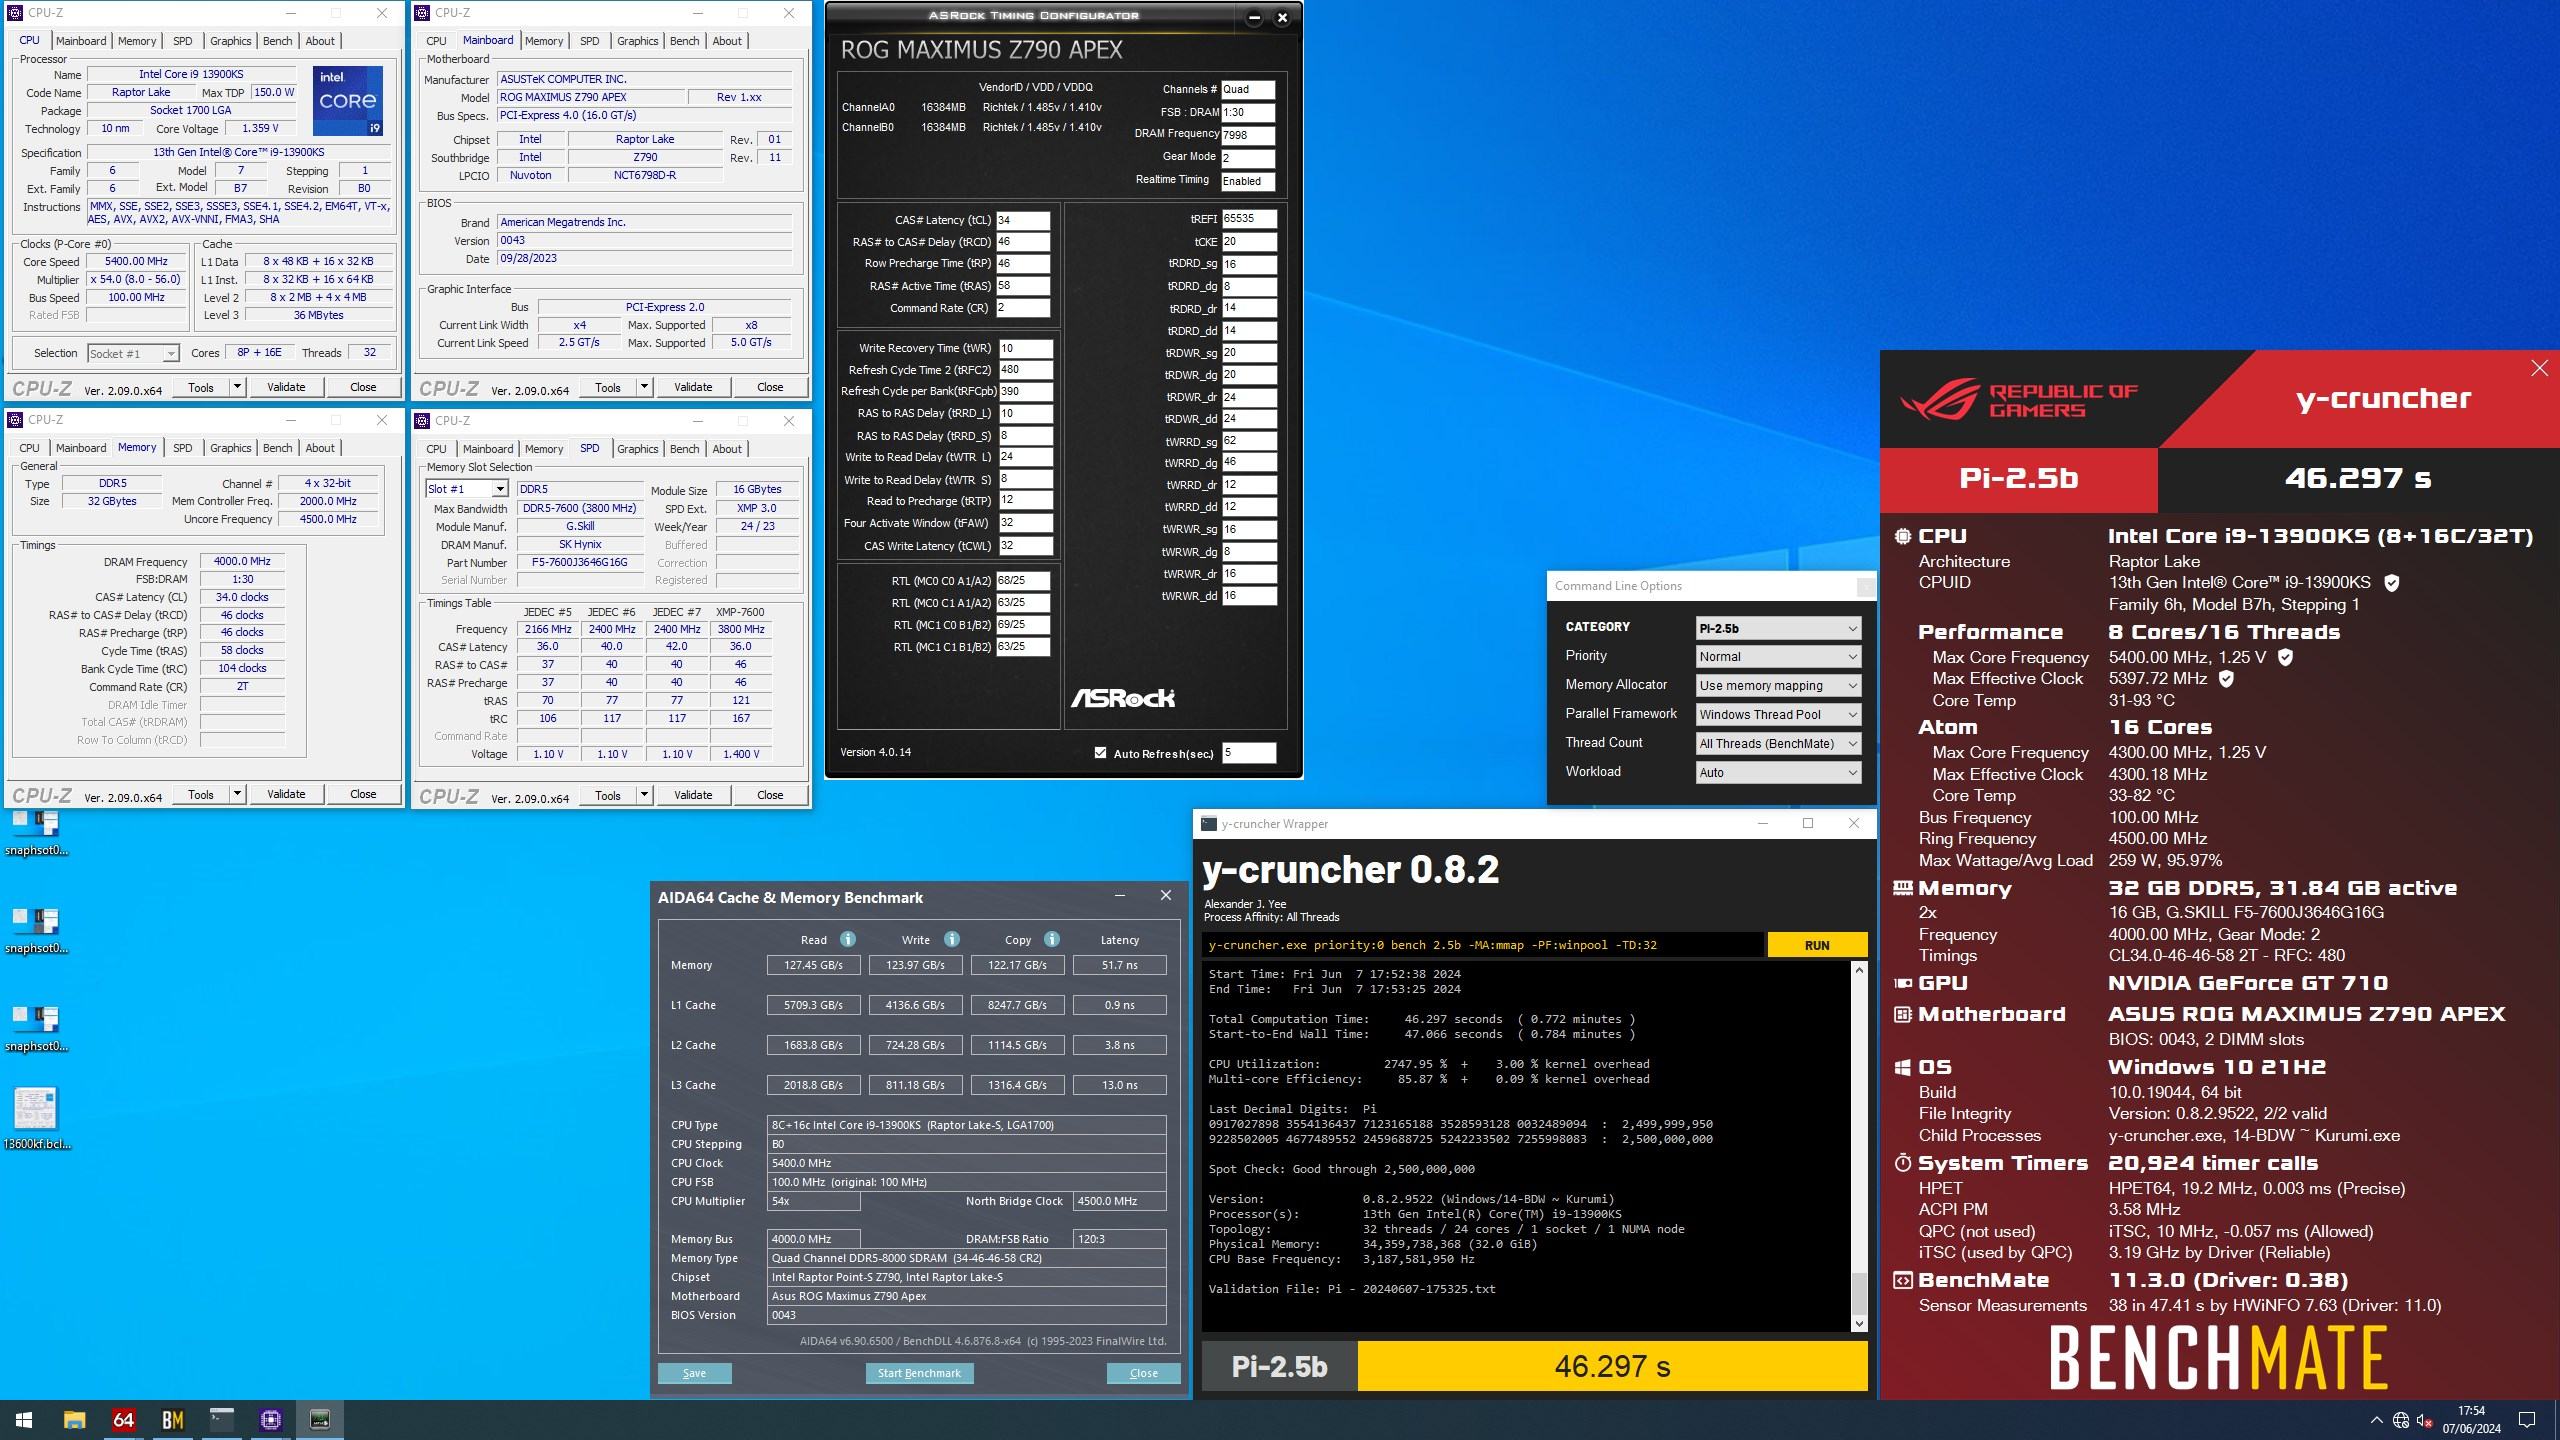Viewport: 2560px width, 1440px height.
Task: Click the Auto Refresh seconds input field
Action: pyautogui.click(x=1249, y=753)
